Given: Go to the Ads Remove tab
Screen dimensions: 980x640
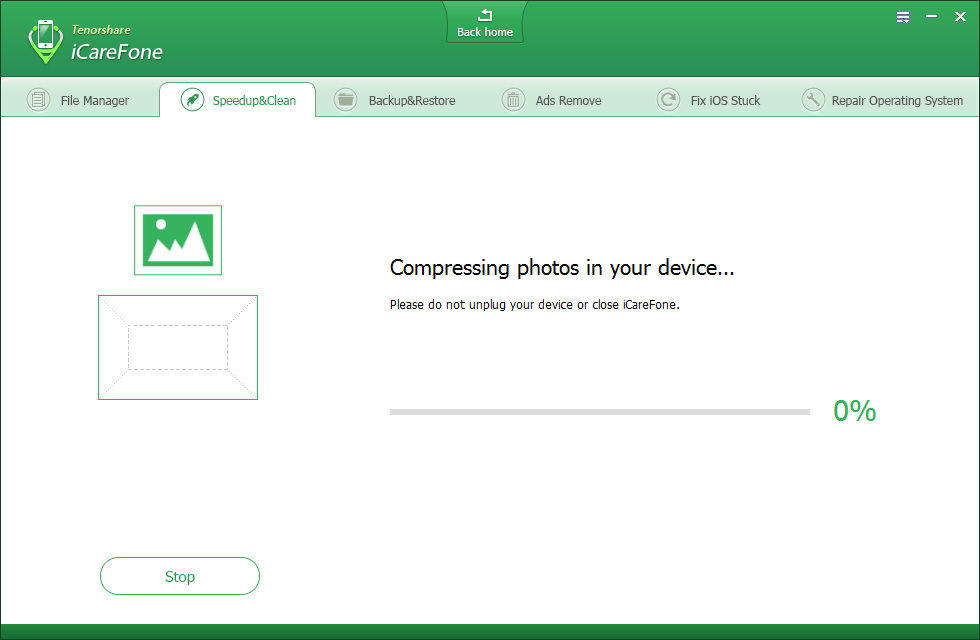Looking at the screenshot, I should tap(553, 100).
